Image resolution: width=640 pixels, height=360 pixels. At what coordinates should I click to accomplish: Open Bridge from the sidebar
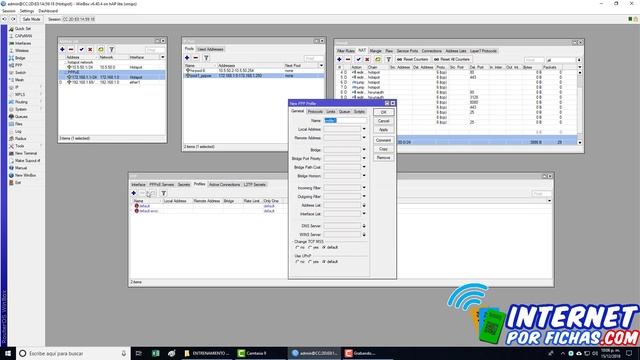[x=20, y=58]
